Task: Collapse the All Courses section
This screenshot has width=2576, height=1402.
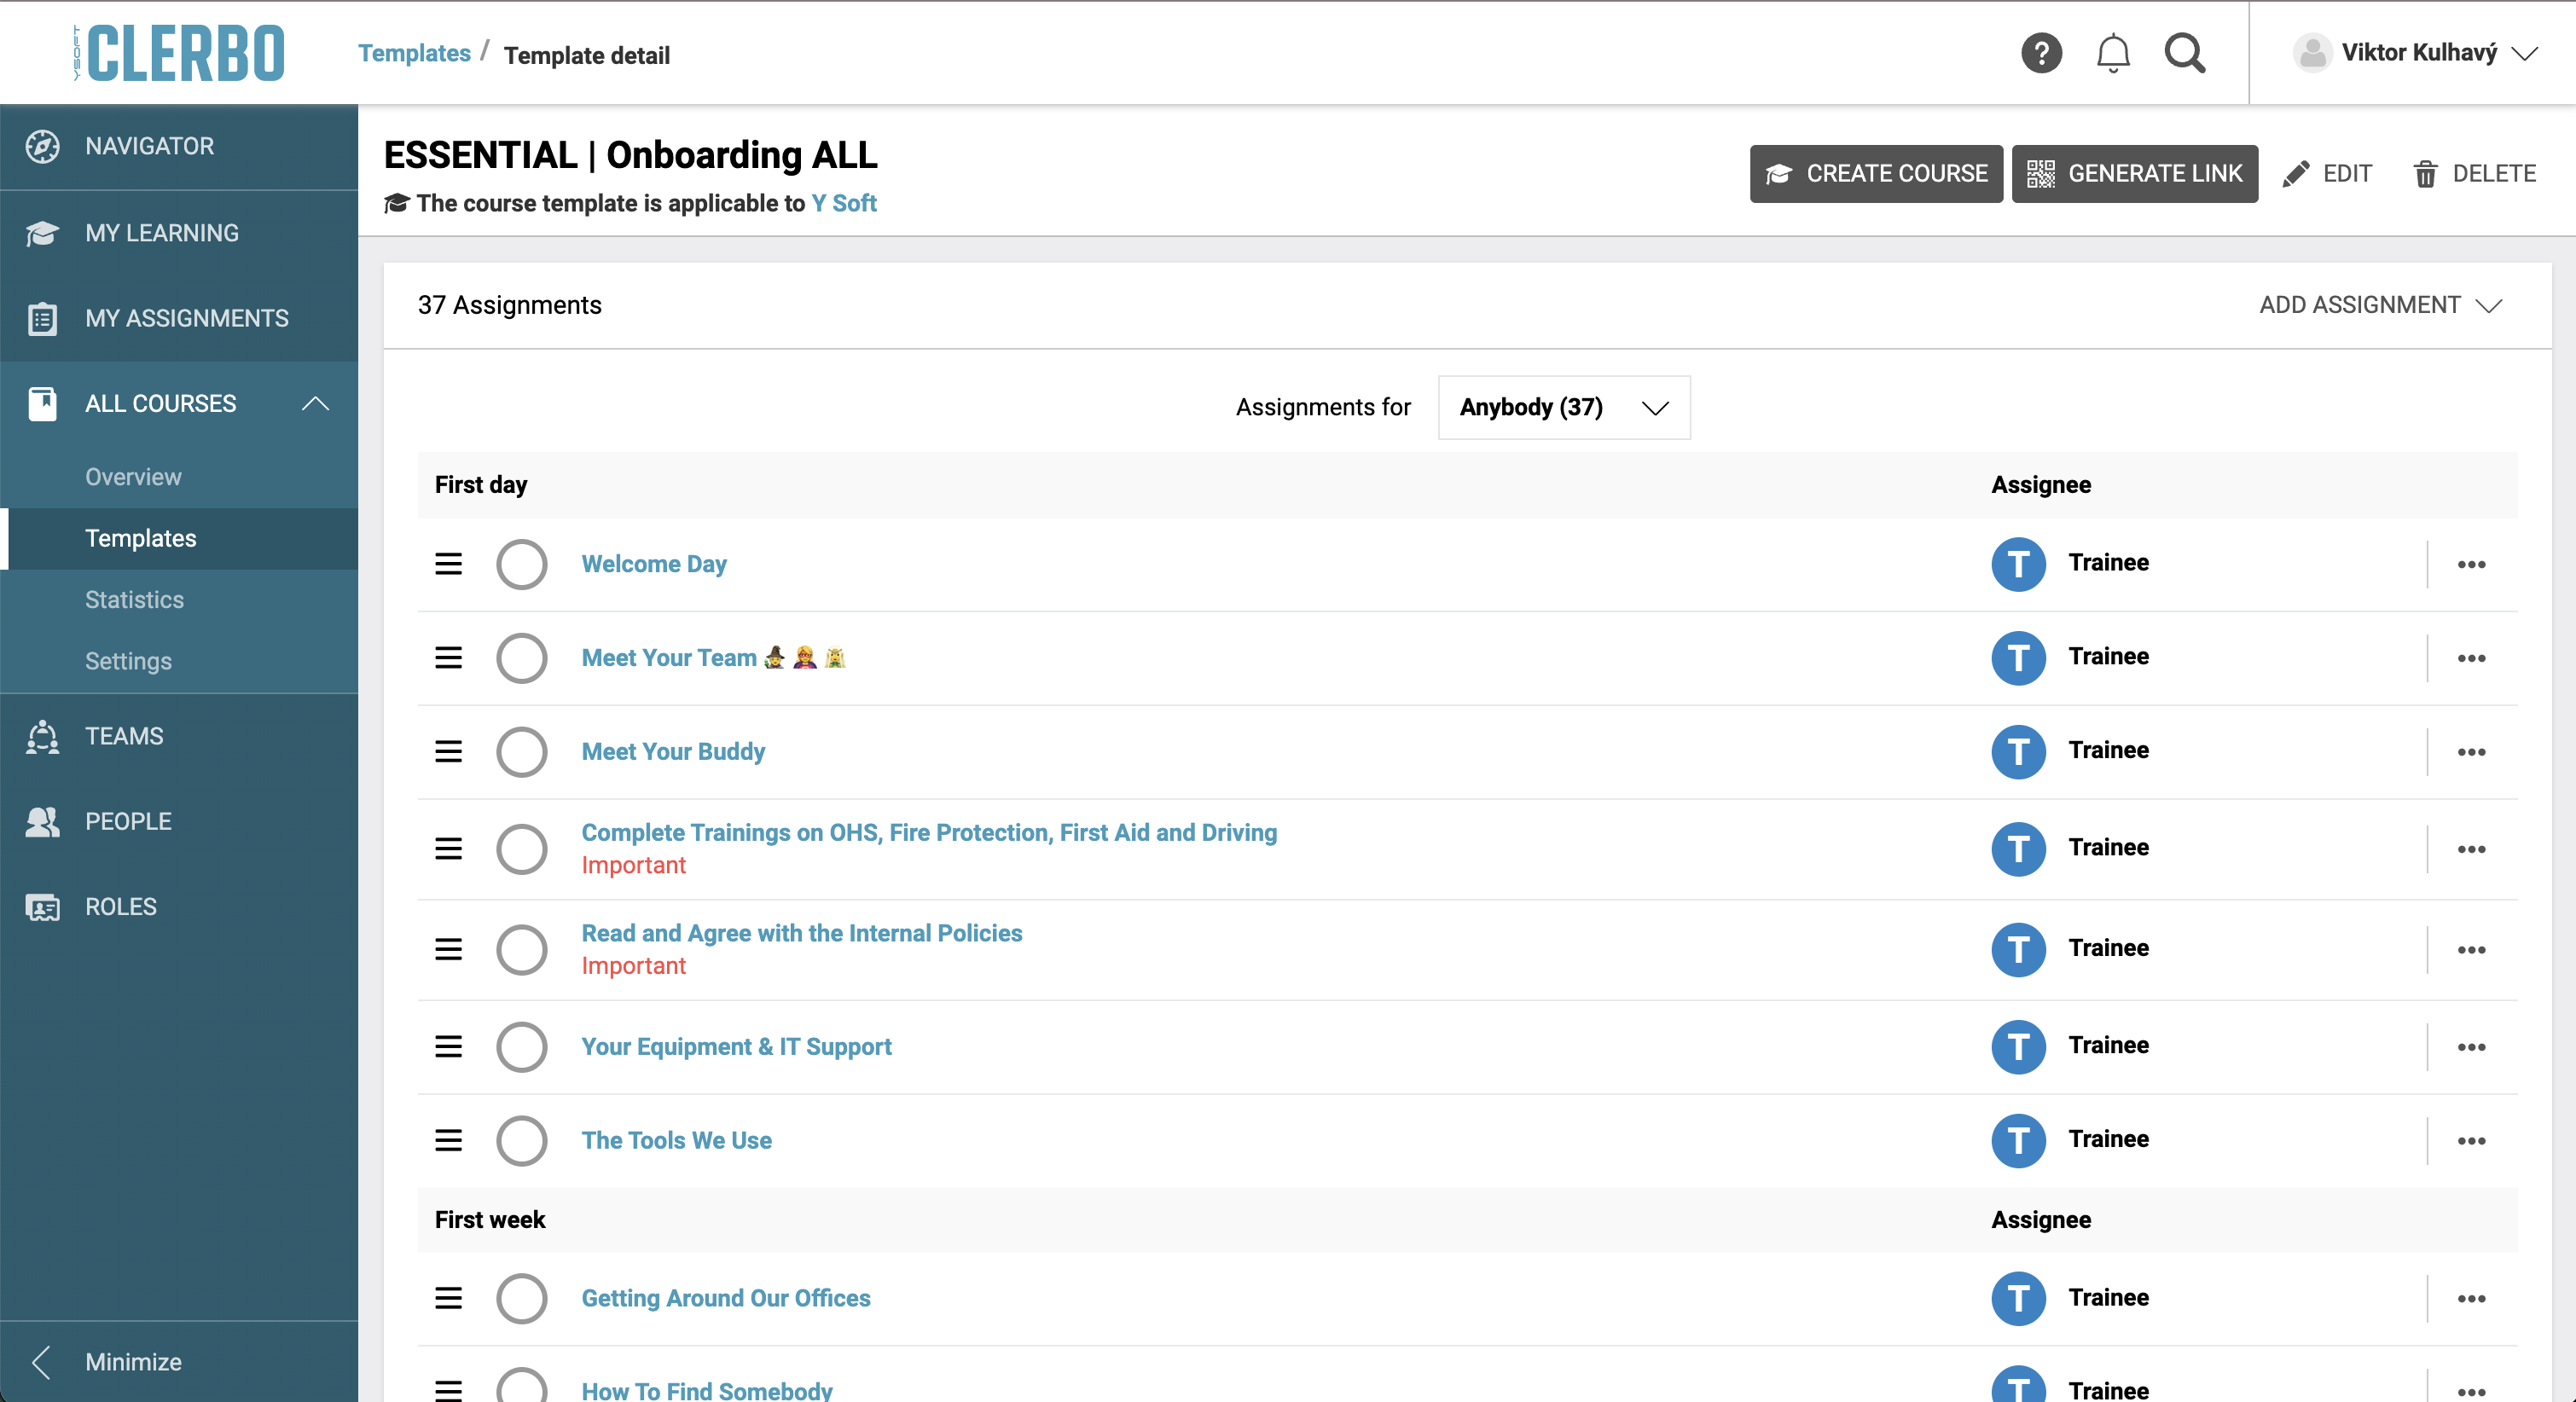Action: [315, 404]
